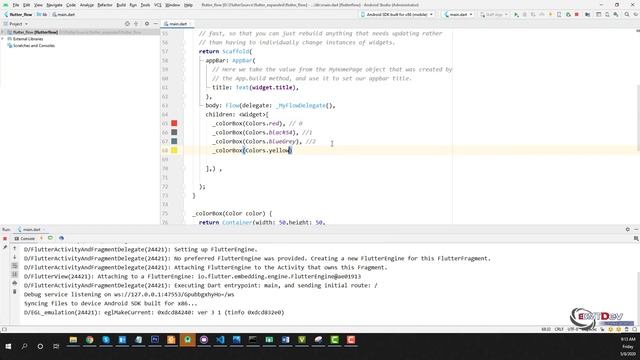Open Chrome from the taskbar
This screenshot has width=640, height=360.
coord(89,340)
